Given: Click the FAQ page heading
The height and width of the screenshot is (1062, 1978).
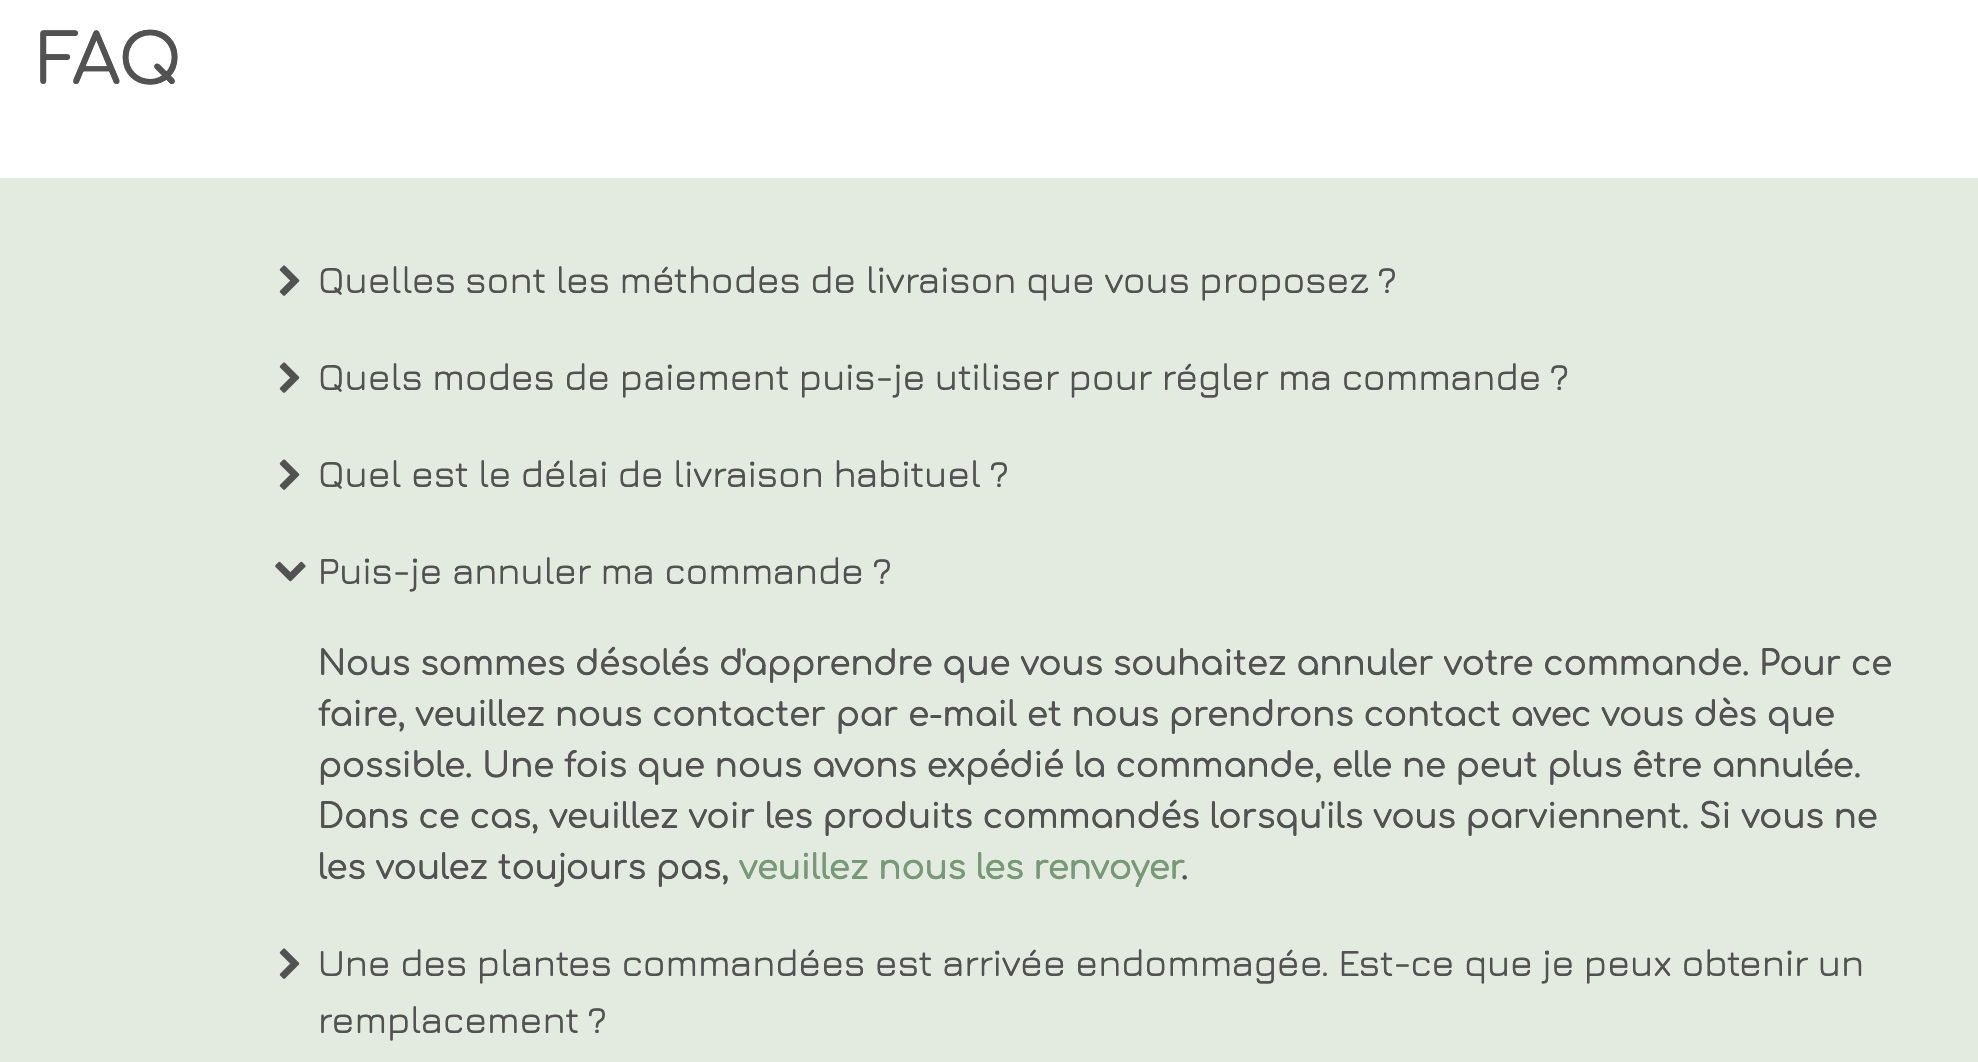Looking at the screenshot, I should pos(107,59).
